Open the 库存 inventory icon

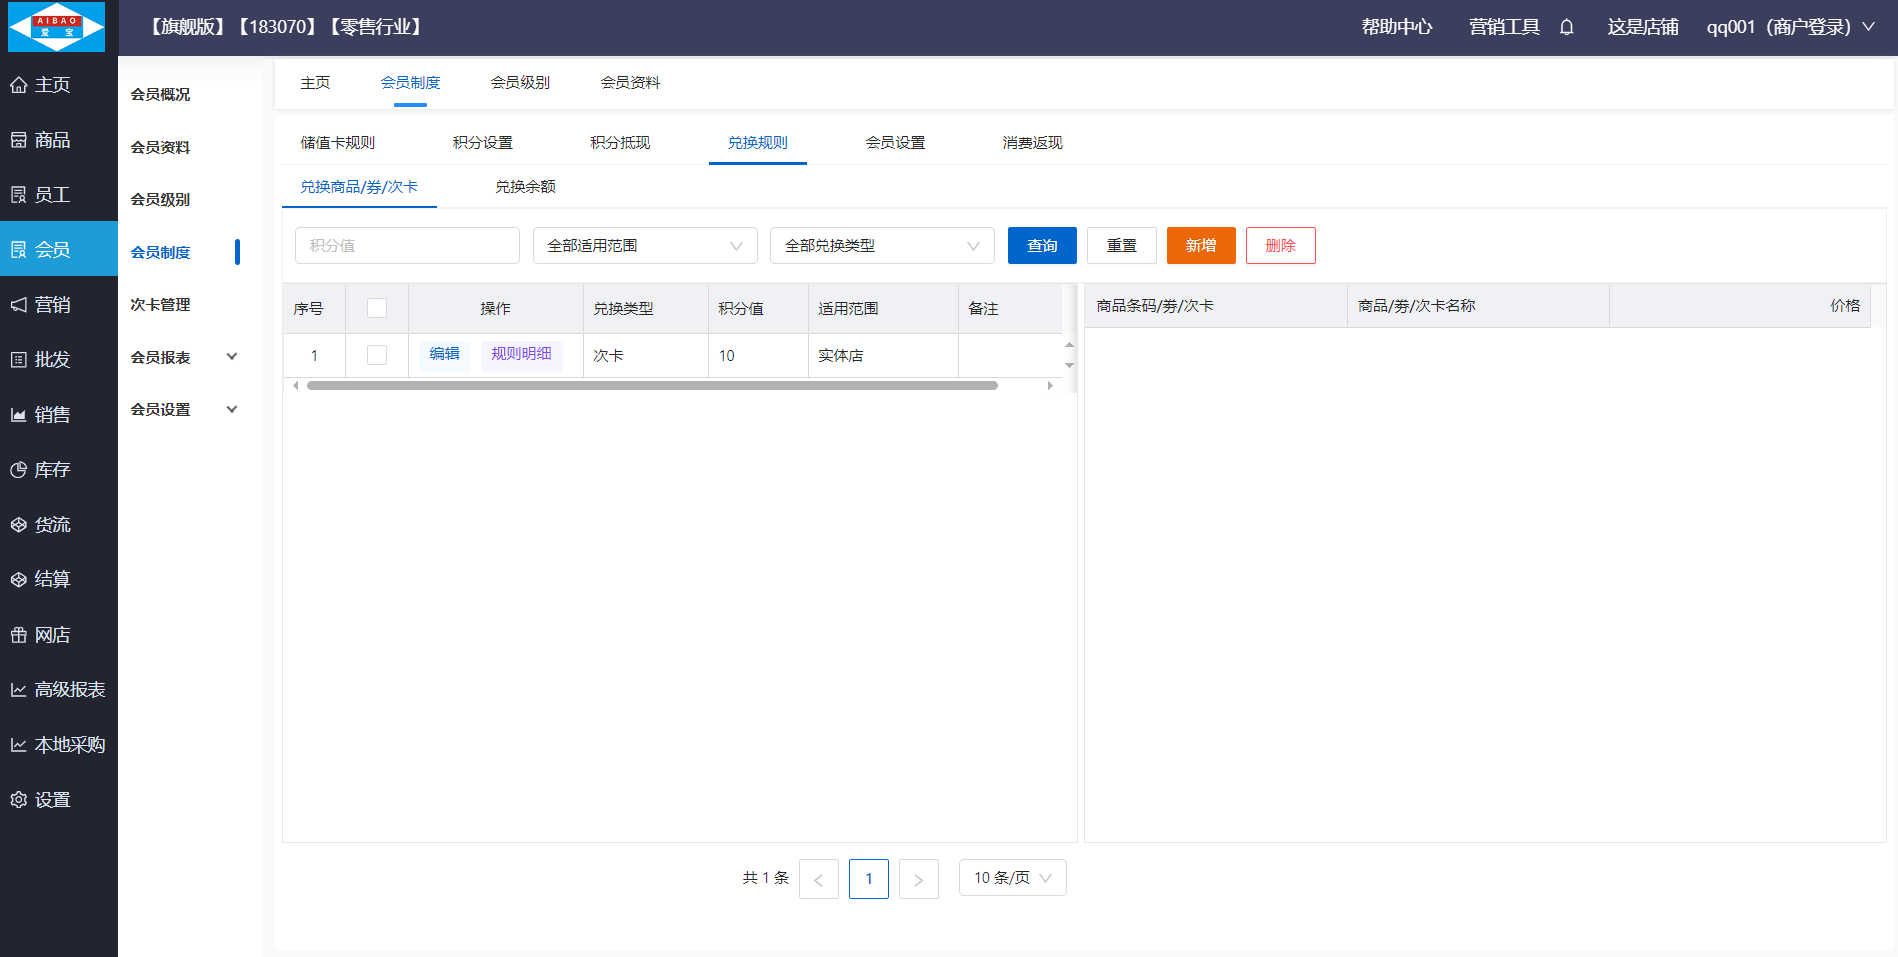click(19, 470)
